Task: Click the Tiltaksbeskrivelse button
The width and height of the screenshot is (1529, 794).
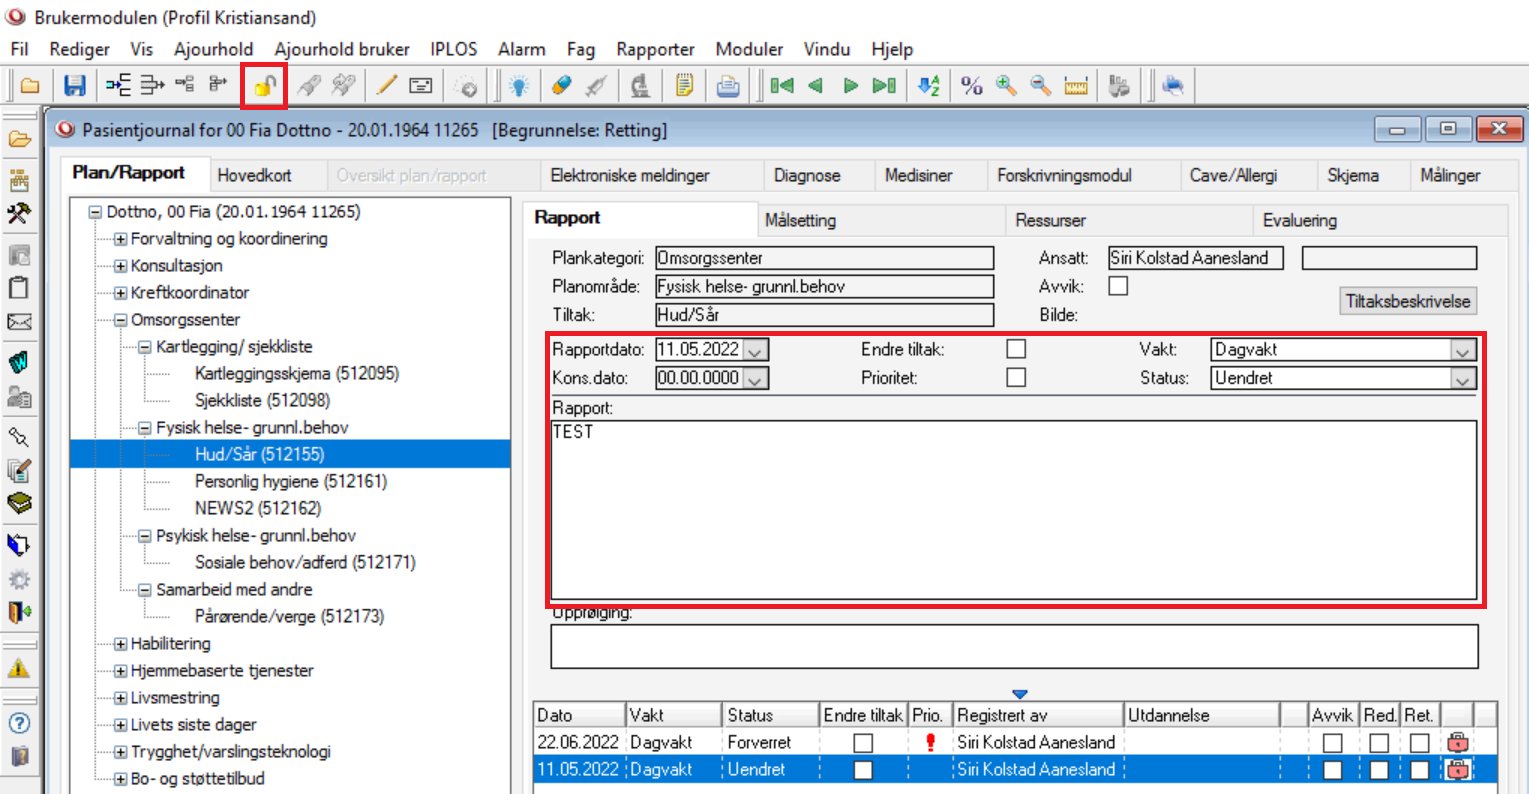Action: coord(1408,301)
